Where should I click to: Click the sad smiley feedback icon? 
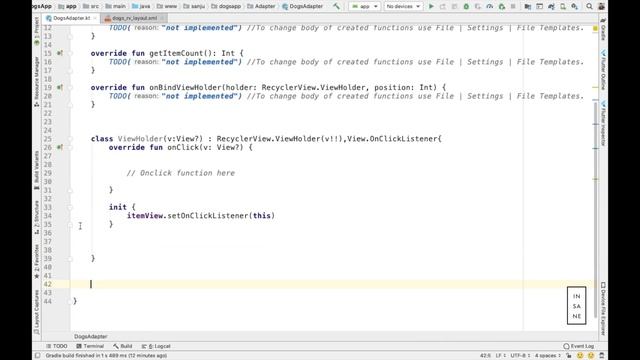click(591, 356)
